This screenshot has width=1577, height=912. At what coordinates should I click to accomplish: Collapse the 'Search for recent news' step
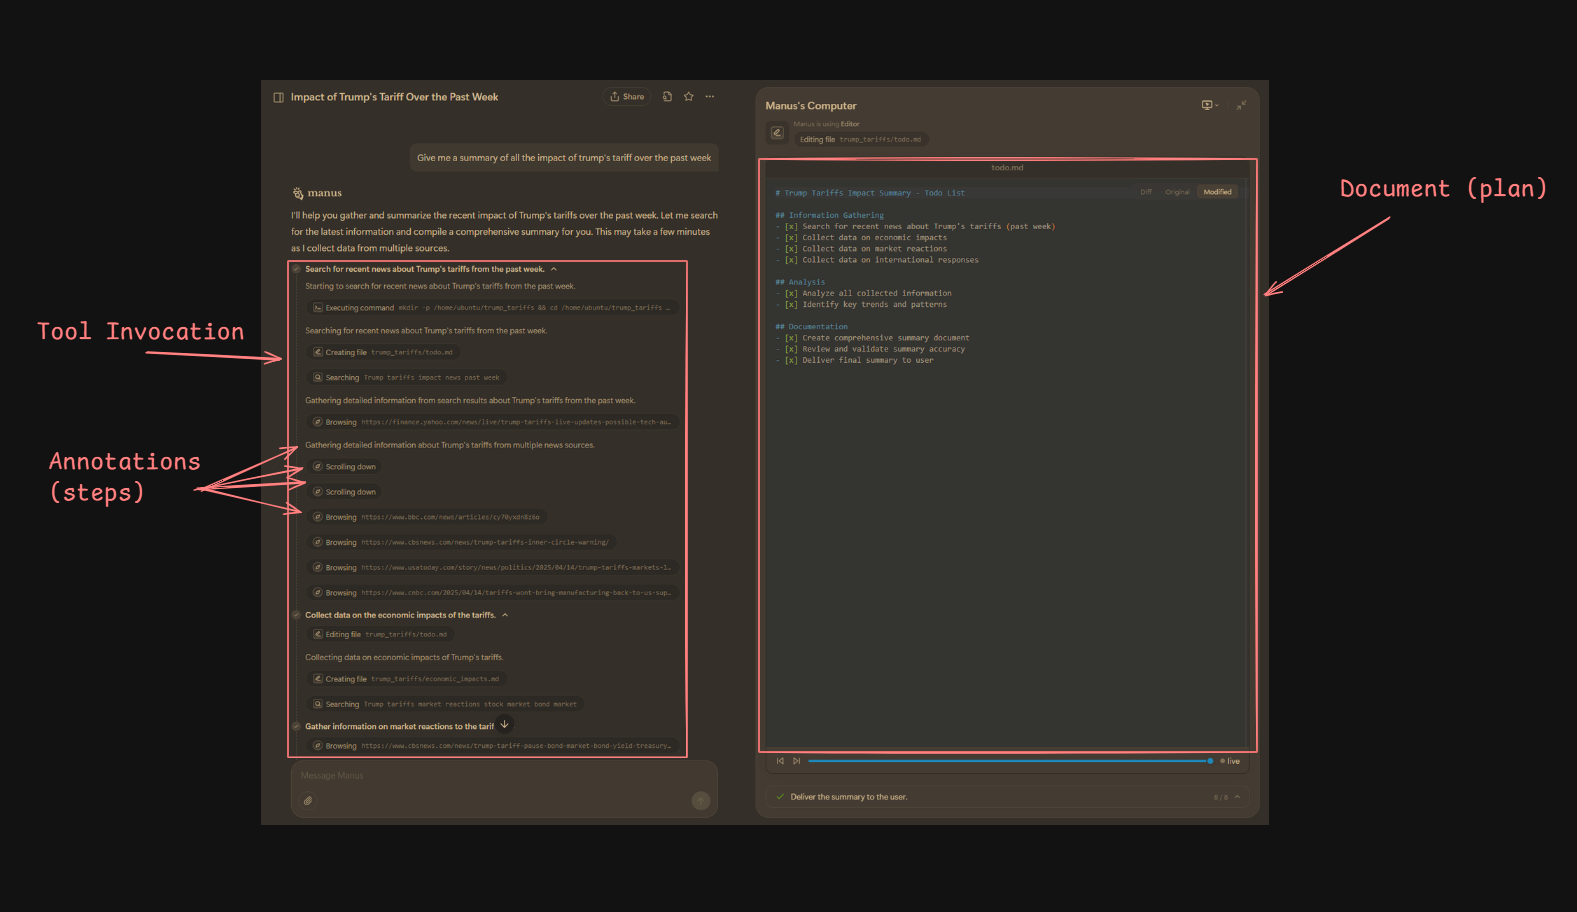click(554, 269)
